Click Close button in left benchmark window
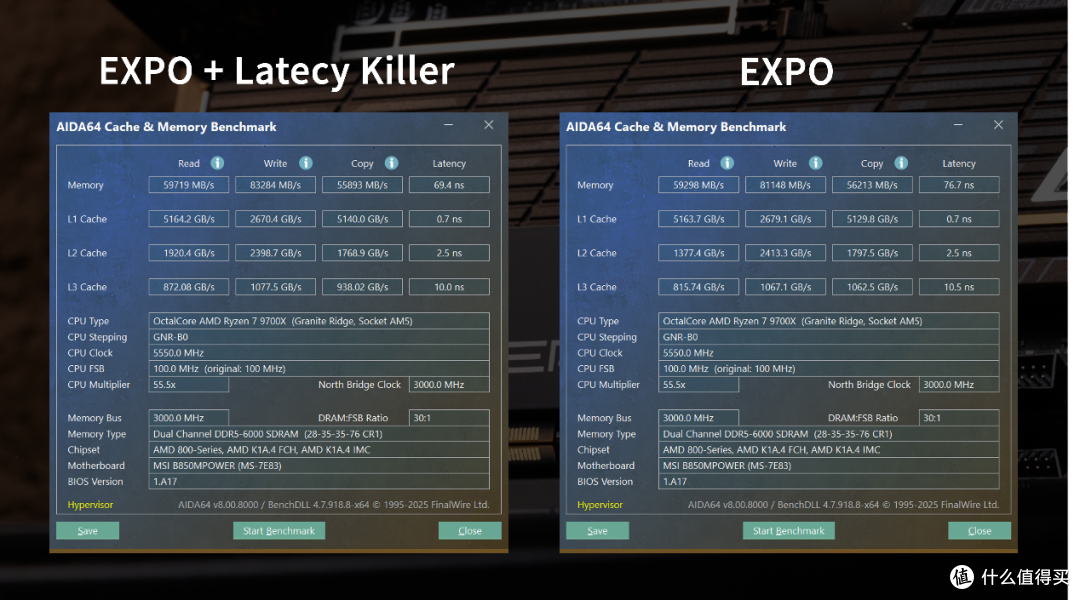 pos(470,530)
